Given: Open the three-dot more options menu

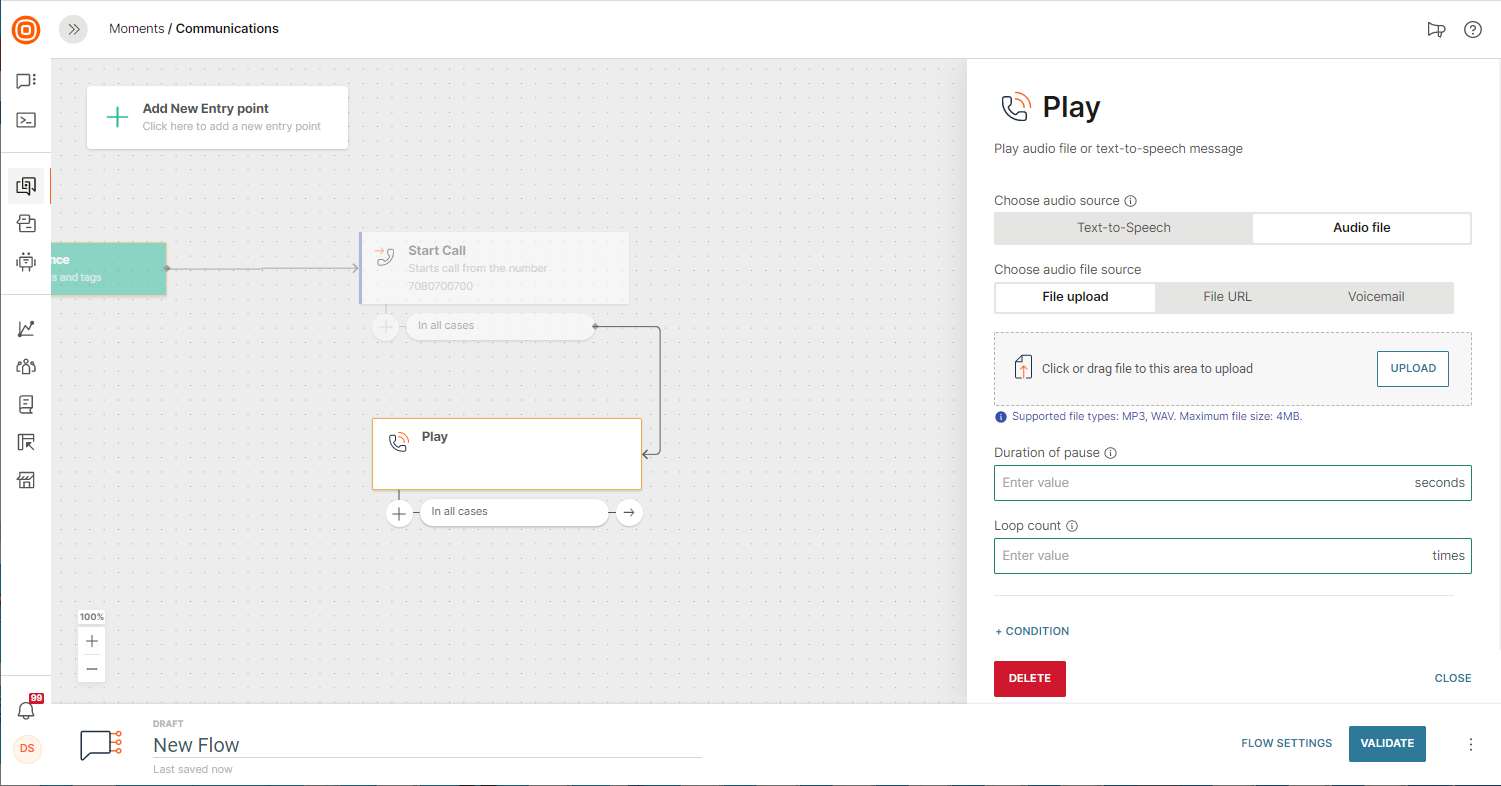Looking at the screenshot, I should pyautogui.click(x=1470, y=744).
